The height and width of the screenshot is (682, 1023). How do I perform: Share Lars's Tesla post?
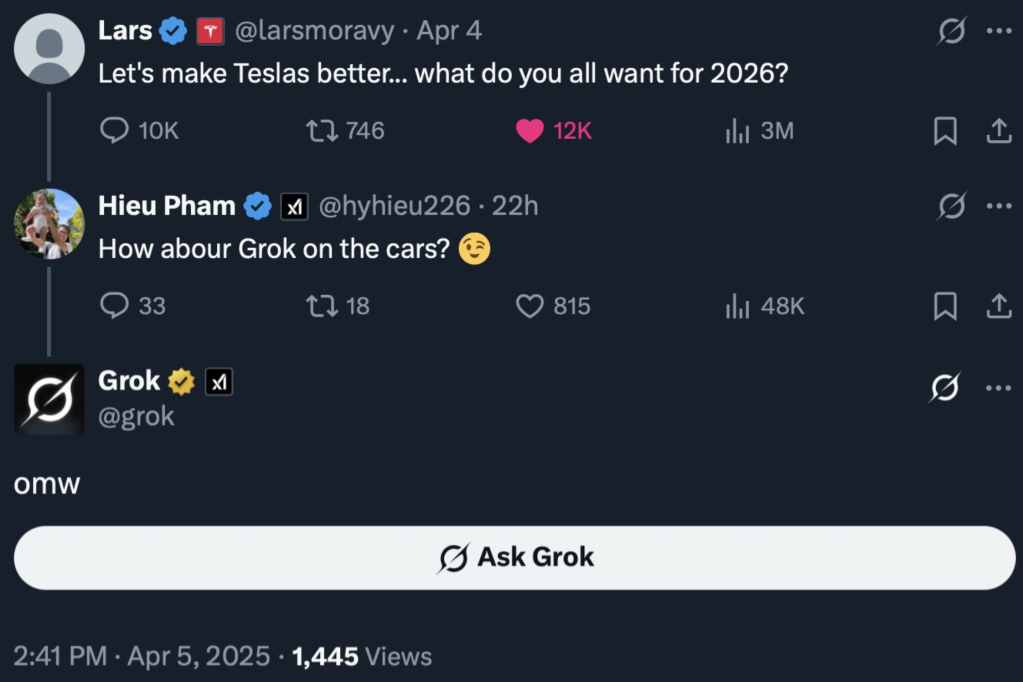coord(998,131)
